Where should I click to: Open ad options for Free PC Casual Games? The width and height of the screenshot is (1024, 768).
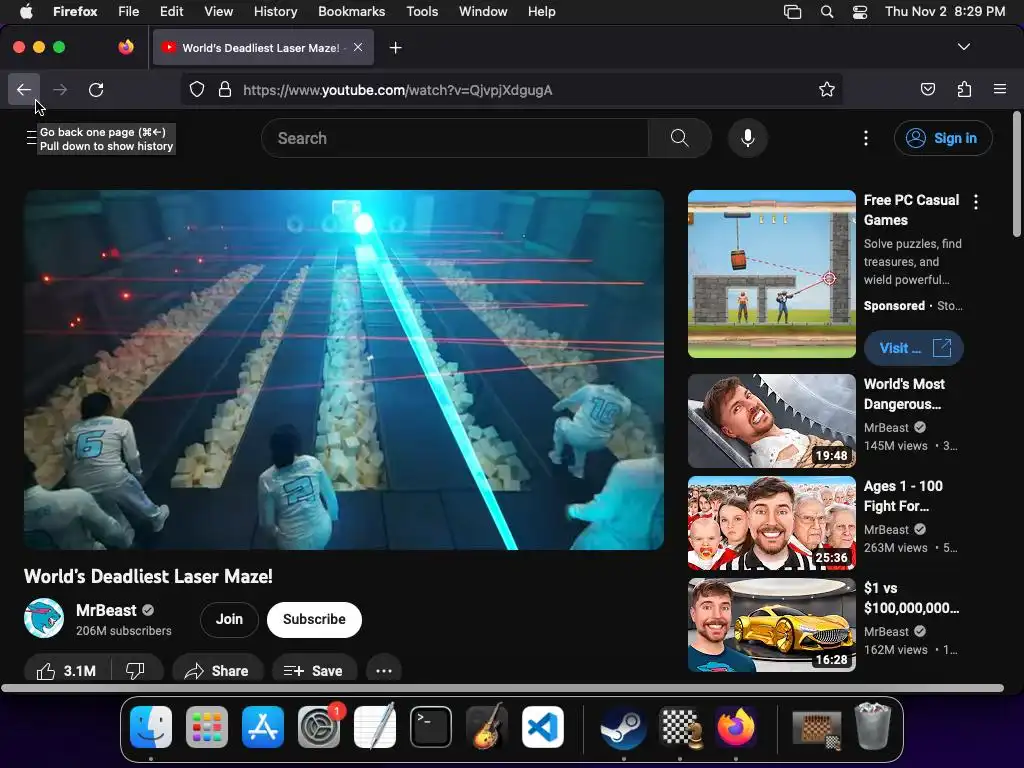click(976, 202)
